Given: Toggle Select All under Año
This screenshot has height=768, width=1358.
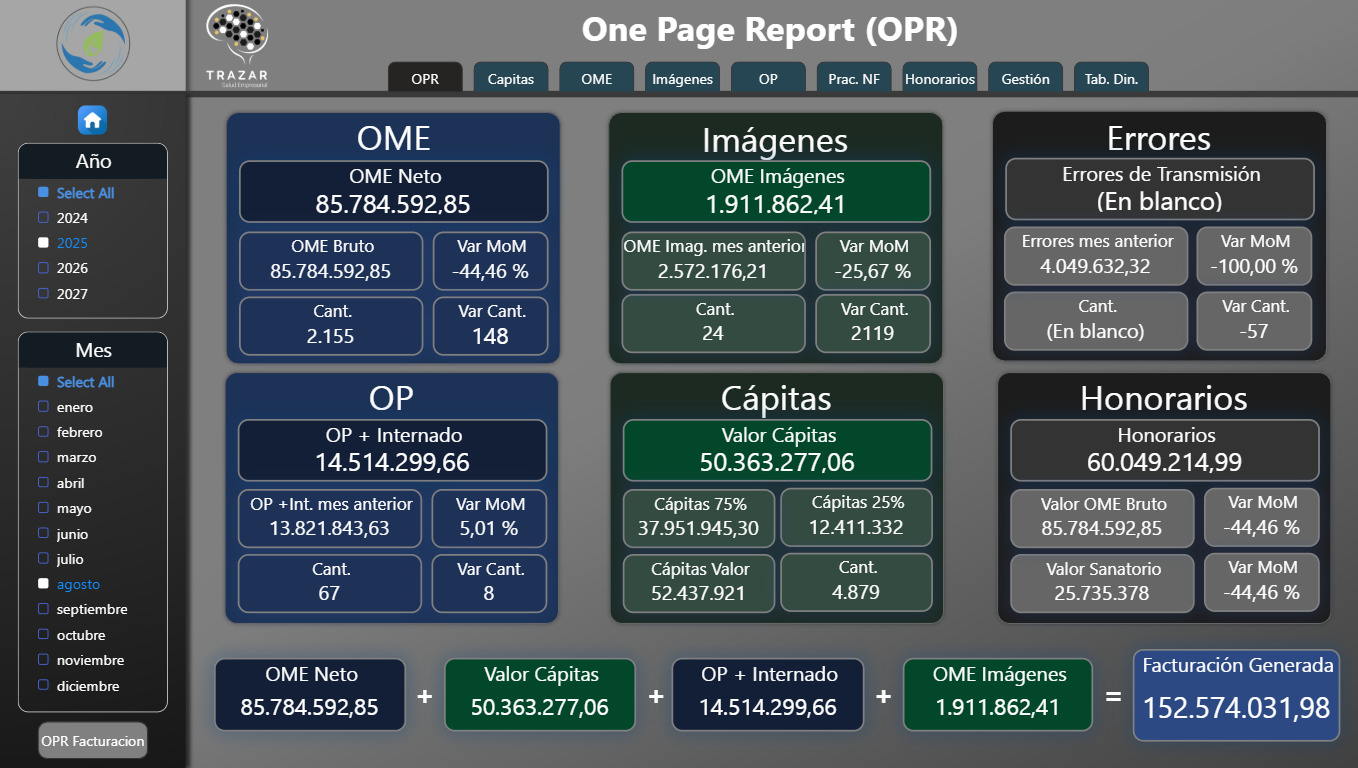Looking at the screenshot, I should pyautogui.click(x=43, y=193).
